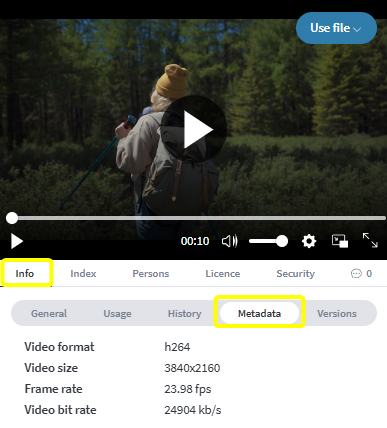This screenshot has height=428, width=387.
Task: Switch to the Index tab
Action: pos(83,274)
